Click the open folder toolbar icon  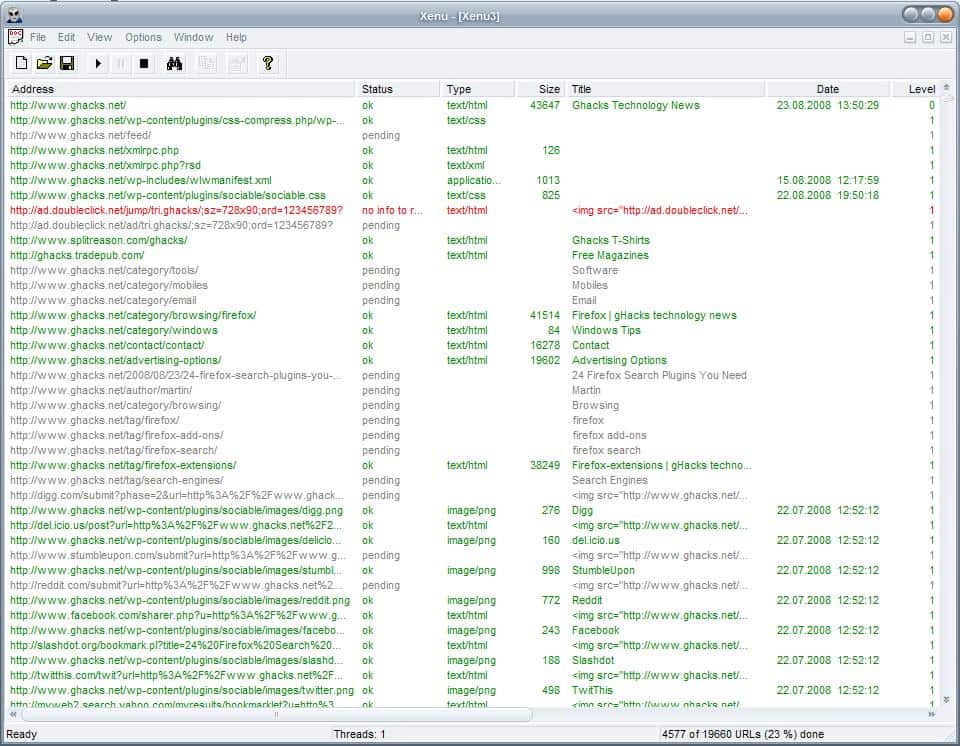[x=44, y=63]
